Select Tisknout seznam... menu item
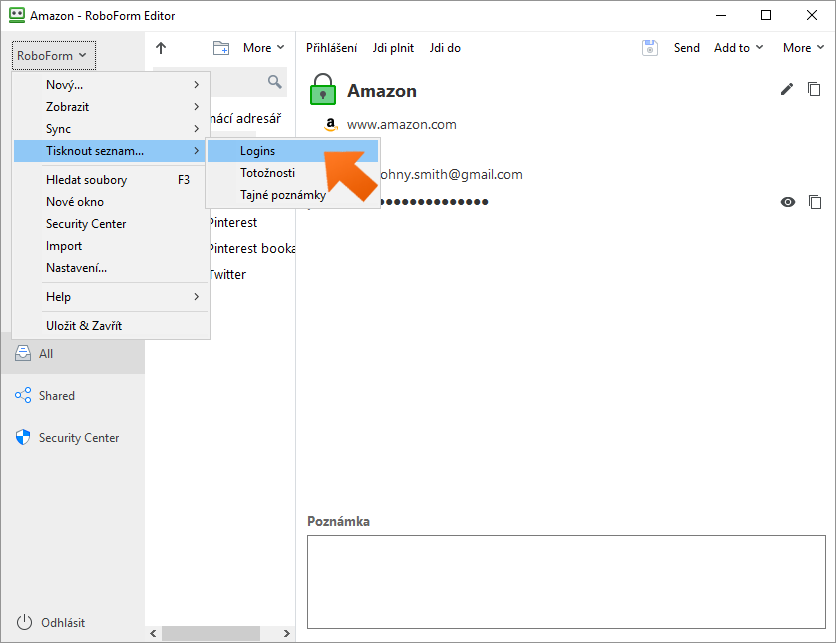 [111, 151]
